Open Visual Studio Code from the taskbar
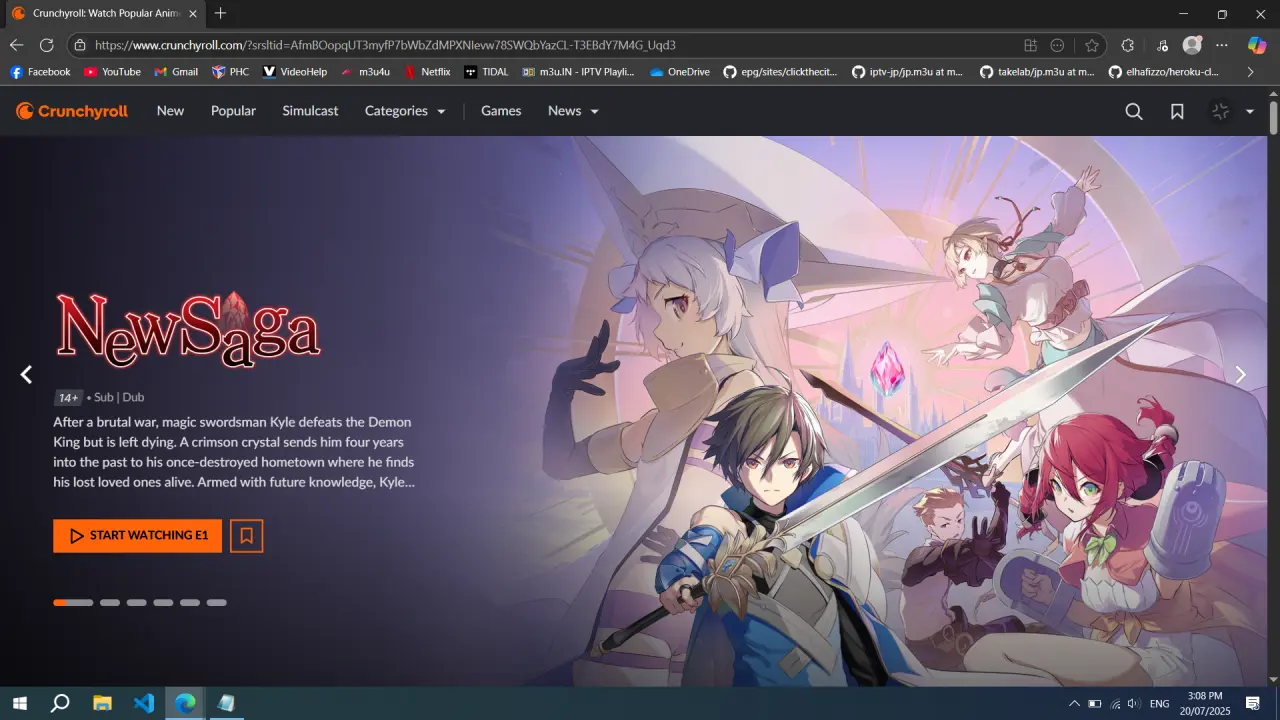Screen dimensions: 1280x720 click(144, 703)
